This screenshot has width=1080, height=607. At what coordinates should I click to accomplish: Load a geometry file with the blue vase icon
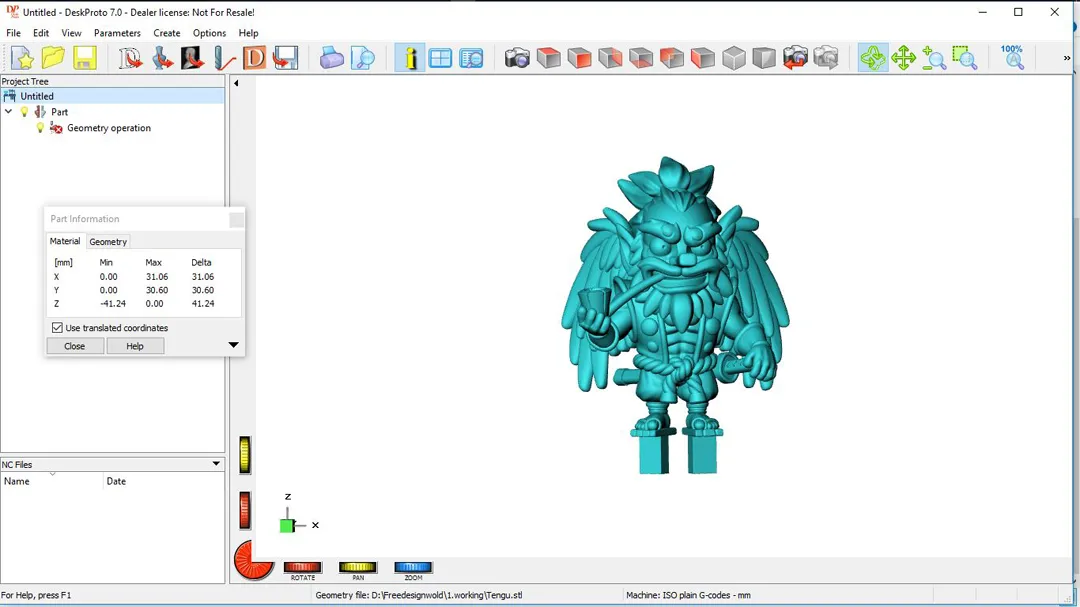tap(162, 59)
